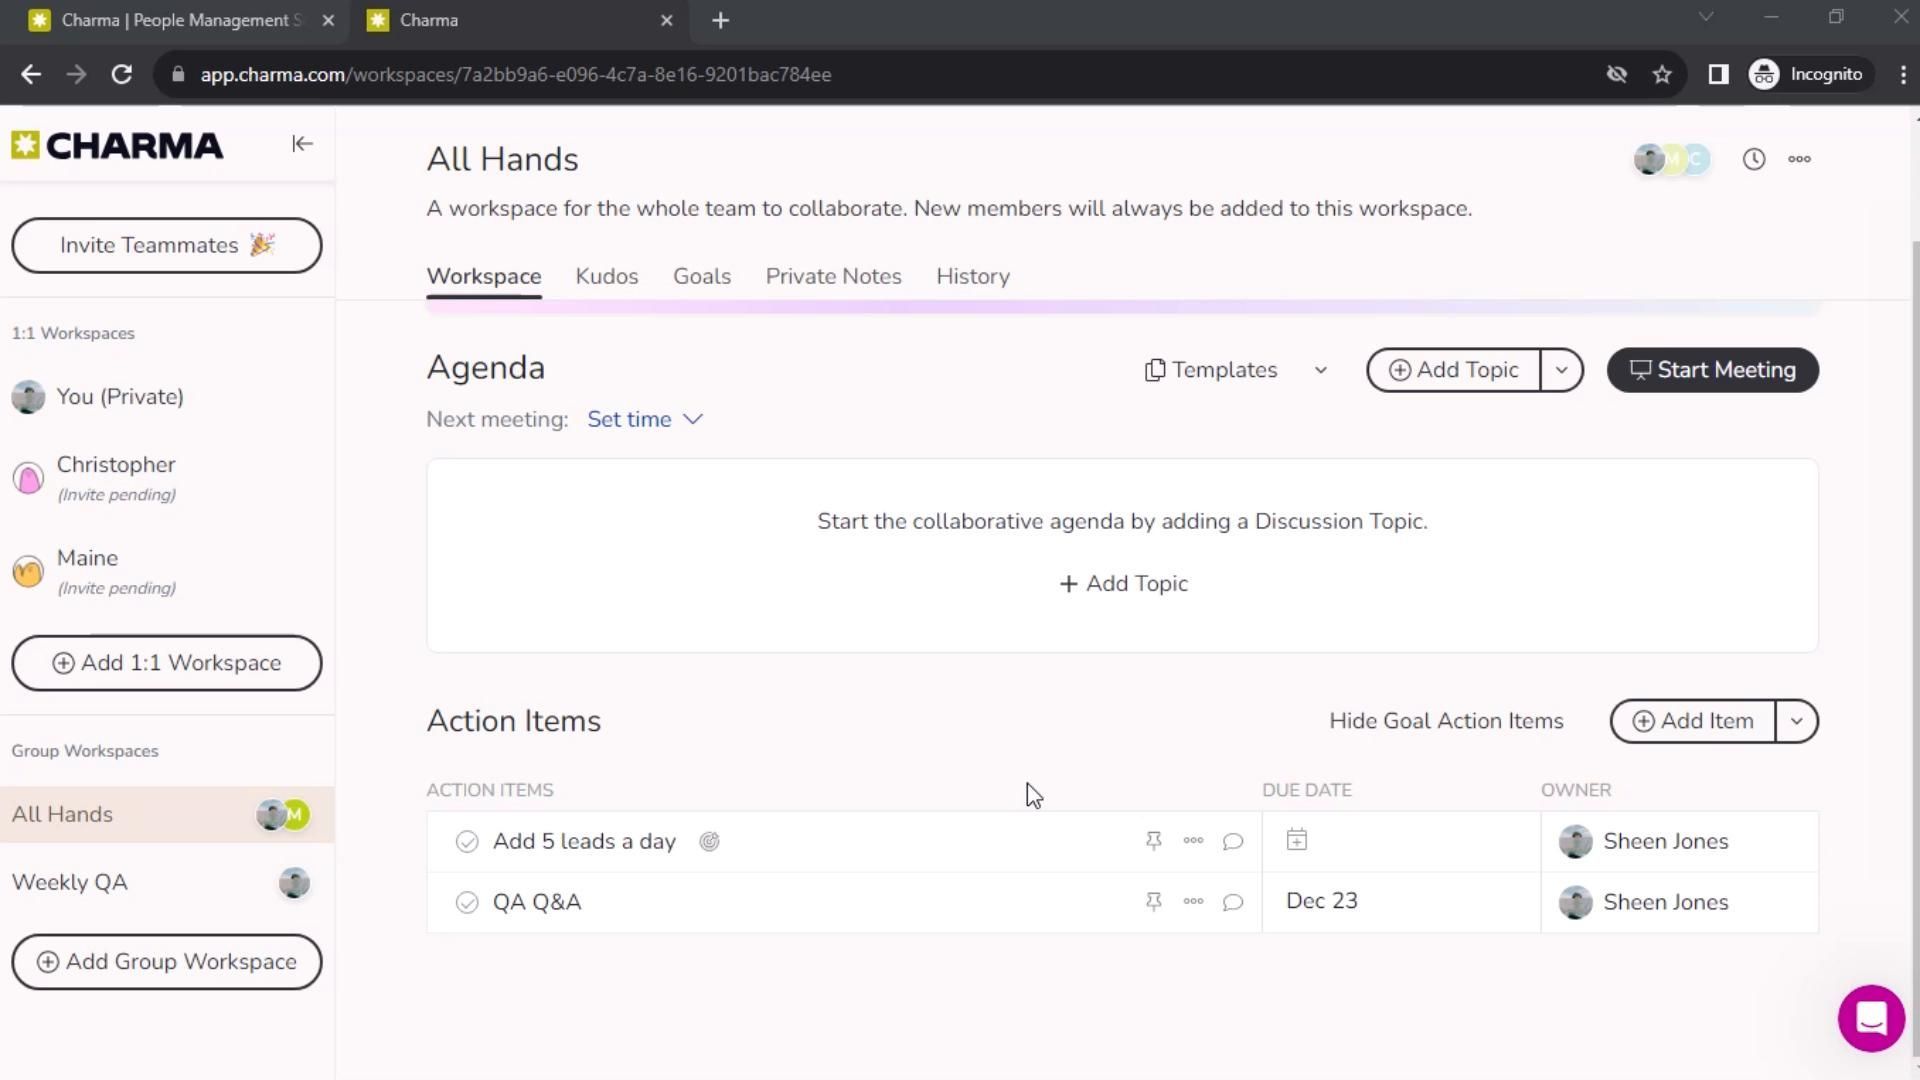Open more options for Add 5 leads a day
The height and width of the screenshot is (1080, 1920).
1193,841
